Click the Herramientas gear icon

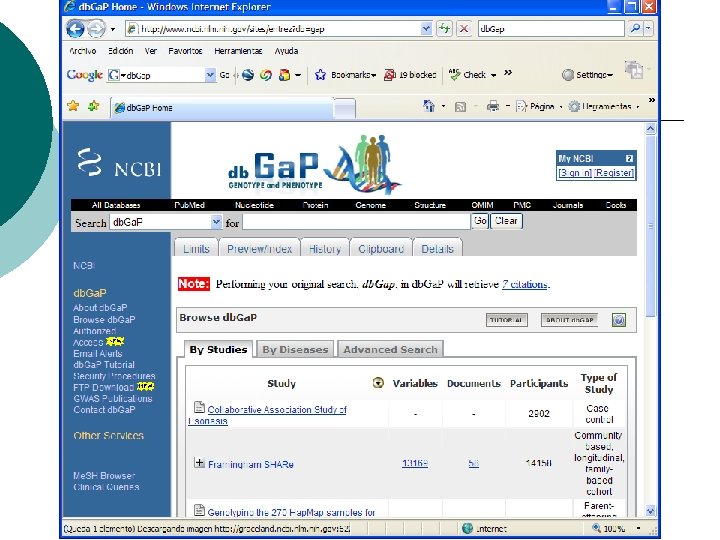pyautogui.click(x=574, y=107)
